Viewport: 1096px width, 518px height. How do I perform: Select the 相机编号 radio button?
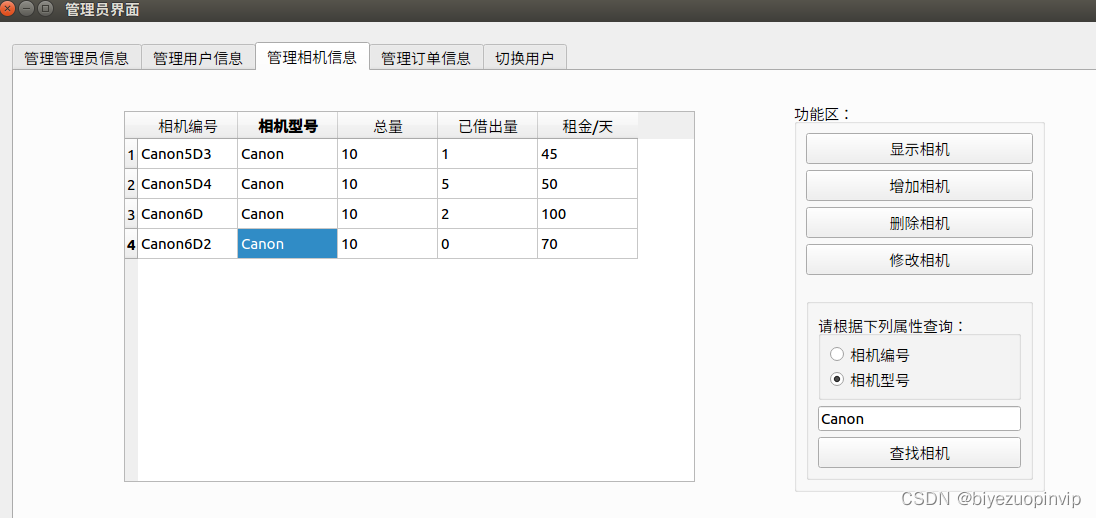[836, 354]
